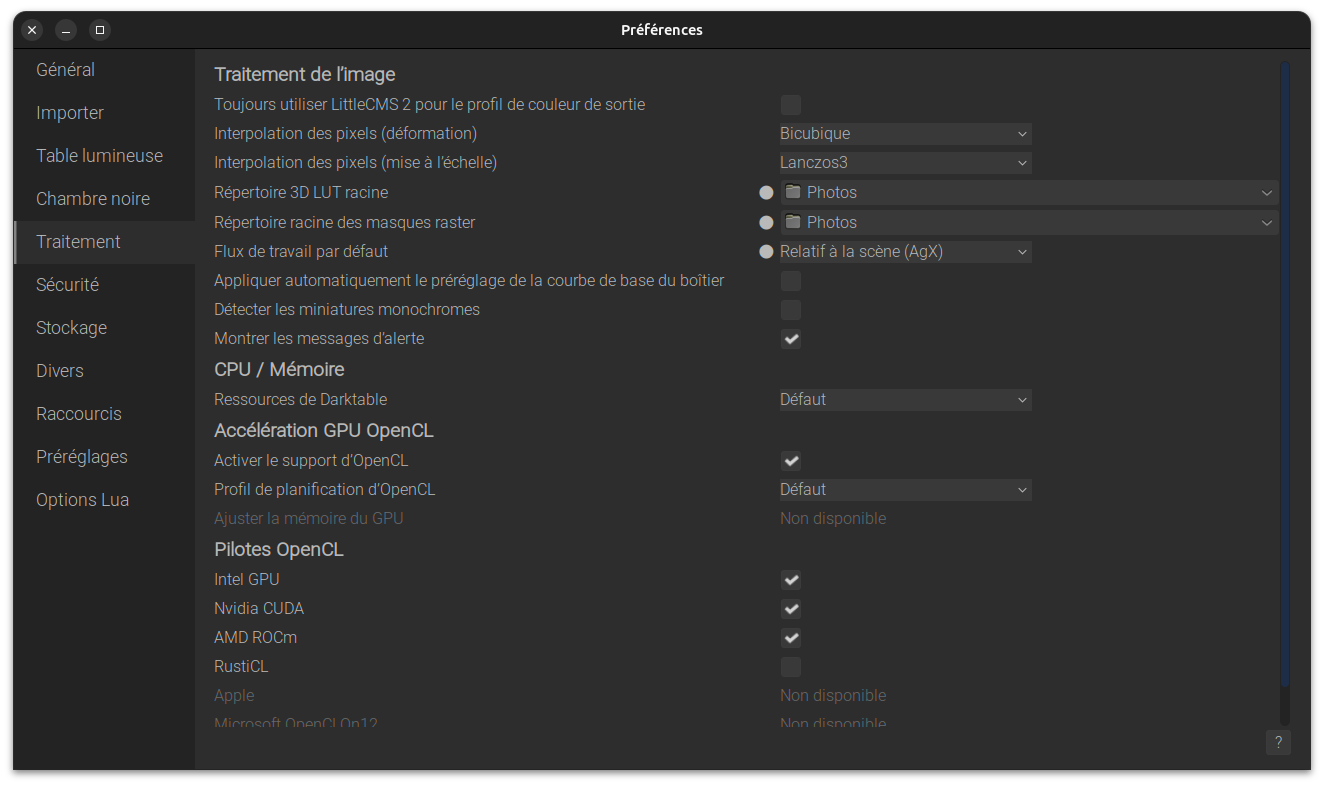This screenshot has height=786, width=1324.
Task: Open the Options Lua section
Action: coord(82,500)
